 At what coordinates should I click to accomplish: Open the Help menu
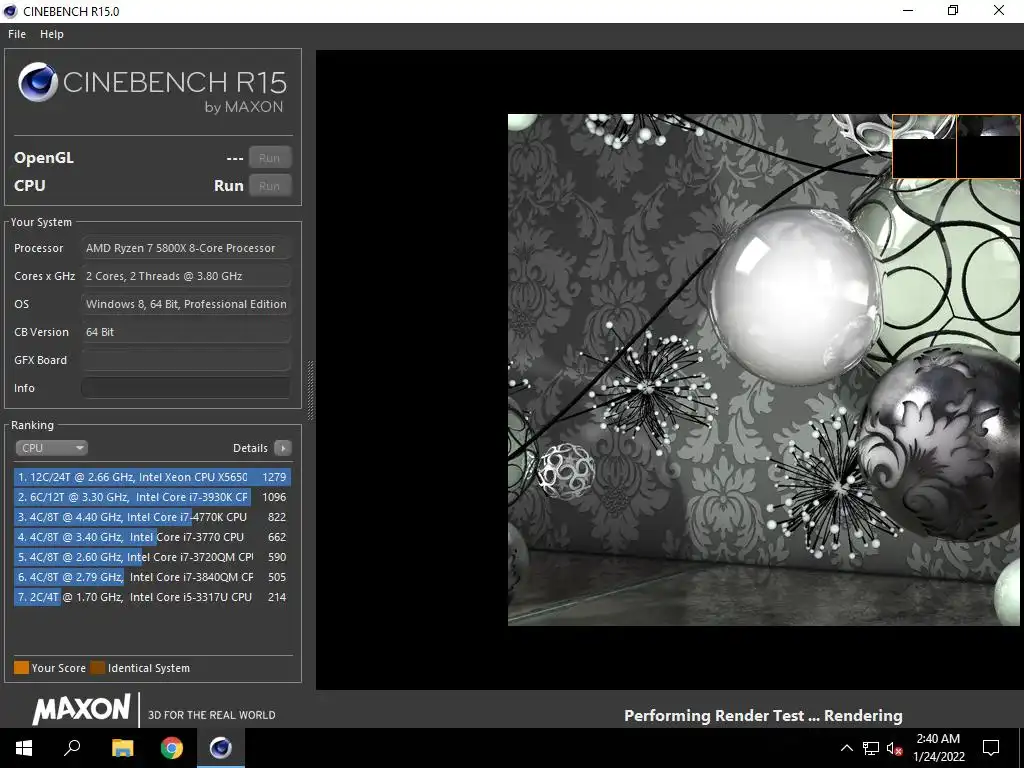pyautogui.click(x=52, y=34)
